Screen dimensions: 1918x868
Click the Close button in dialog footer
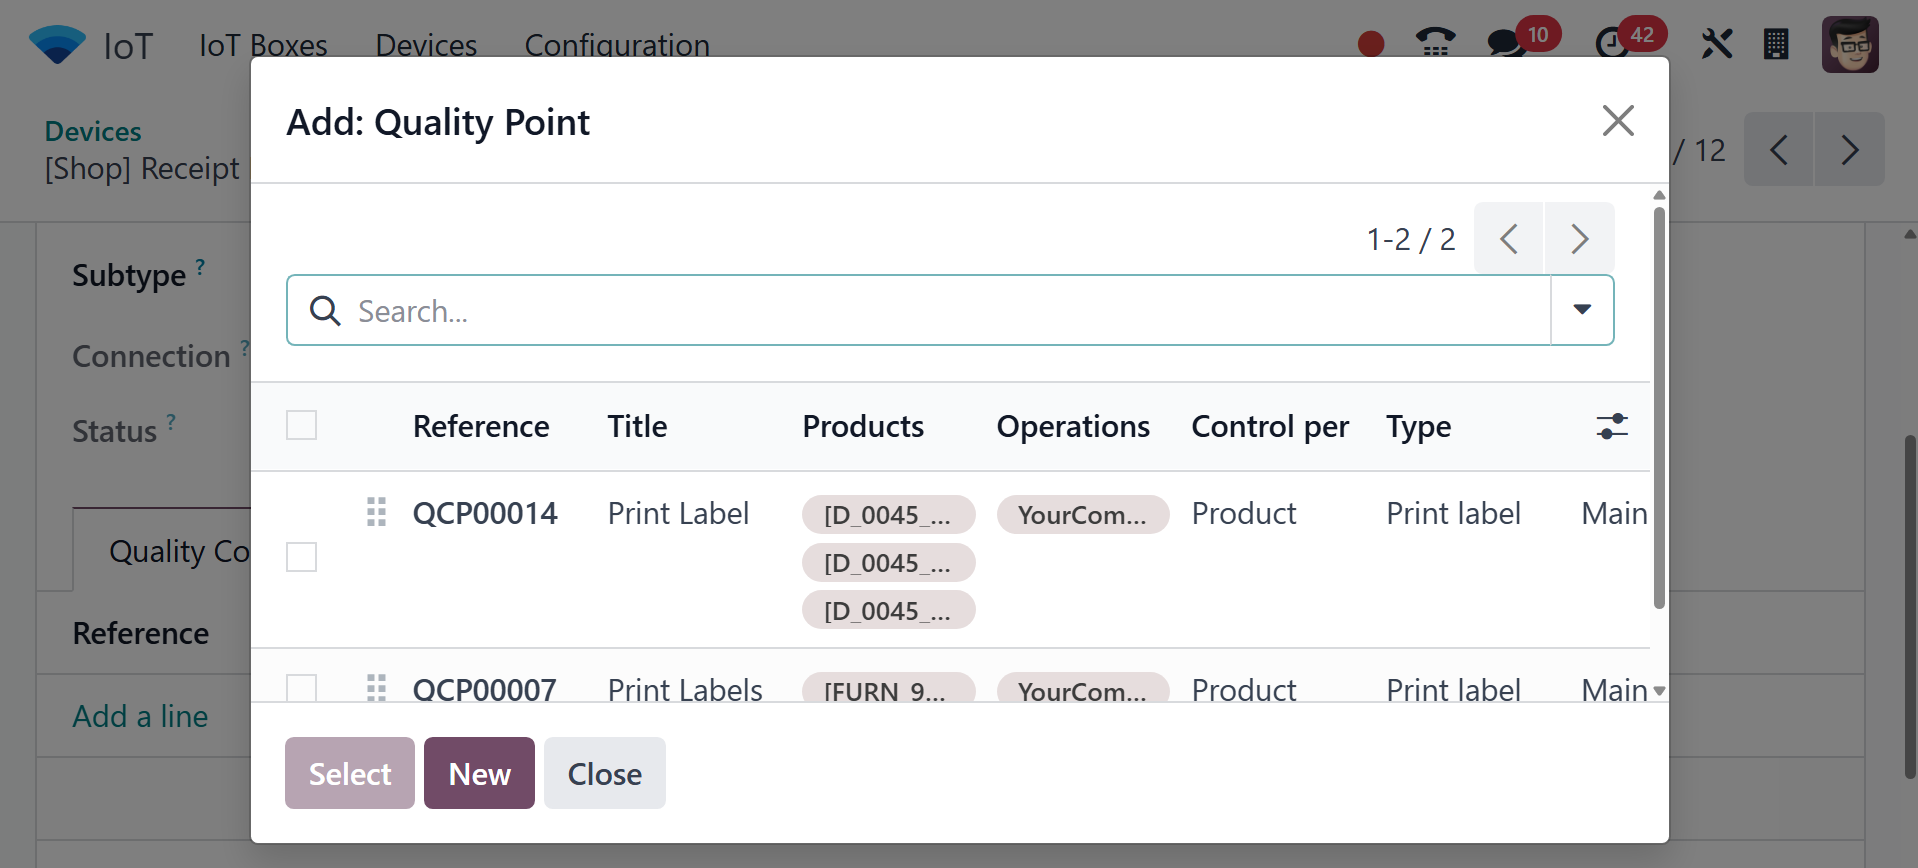(x=604, y=773)
